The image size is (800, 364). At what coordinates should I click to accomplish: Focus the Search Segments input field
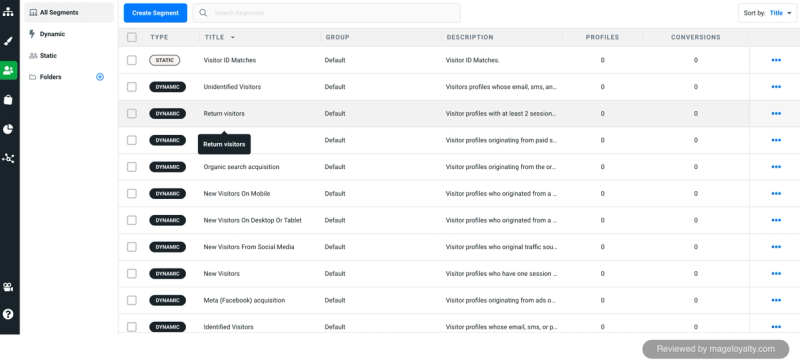[x=327, y=13]
